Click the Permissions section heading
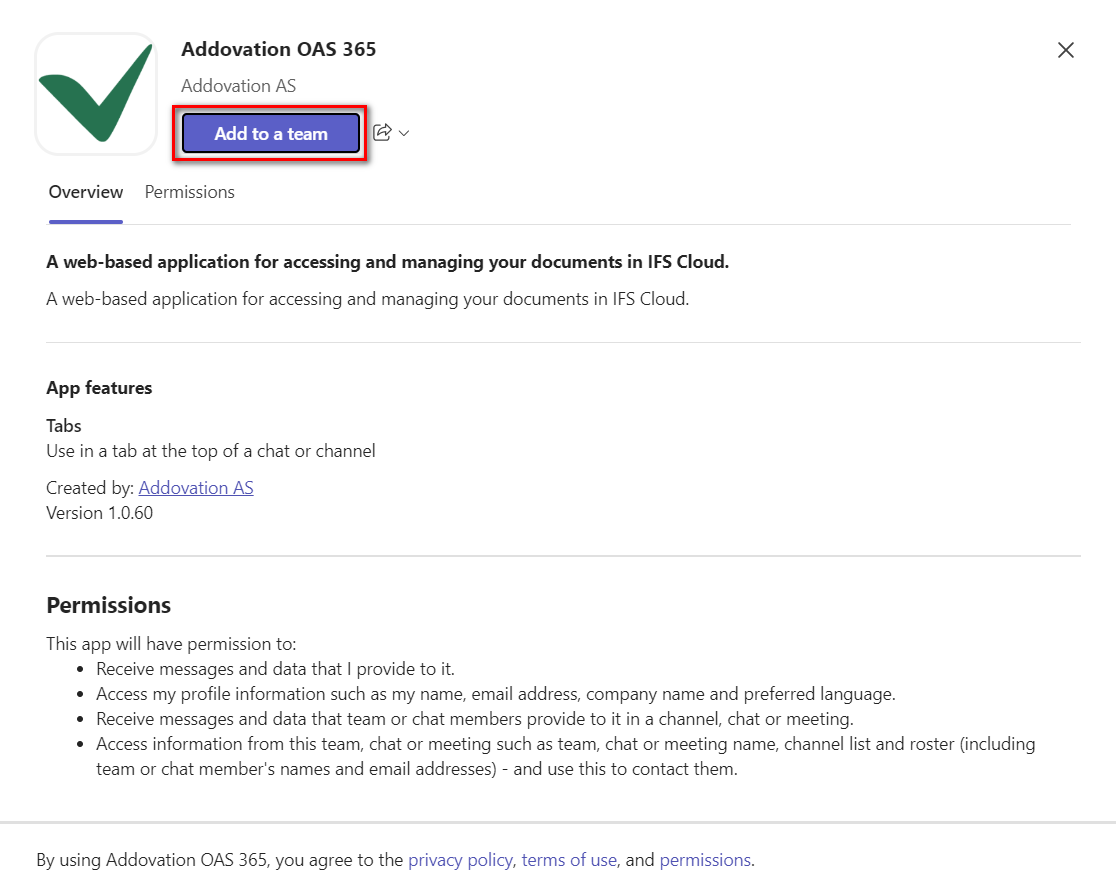1116x887 pixels. tap(108, 605)
